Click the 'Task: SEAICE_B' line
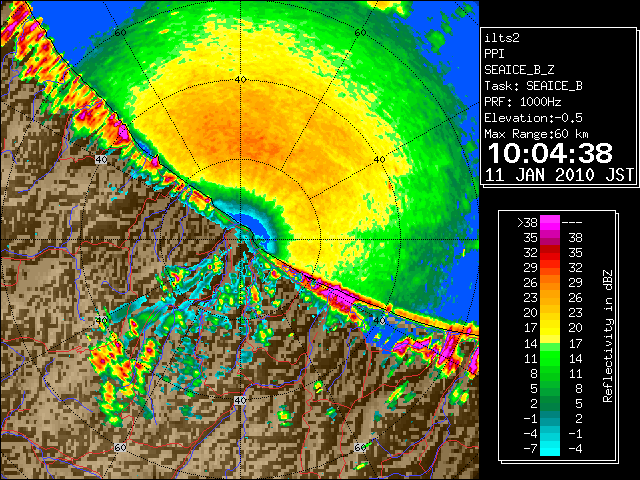Viewport: 640px width, 480px height. pyautogui.click(x=533, y=86)
